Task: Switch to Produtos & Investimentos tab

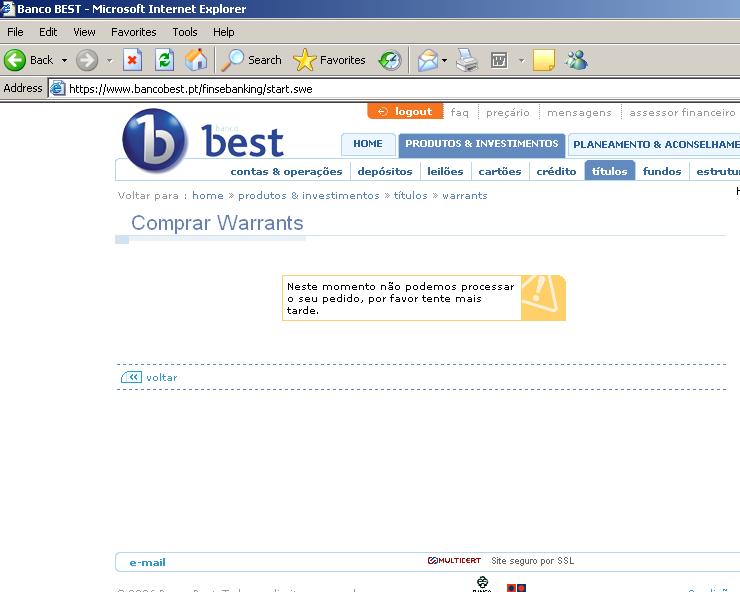Action: click(x=482, y=144)
